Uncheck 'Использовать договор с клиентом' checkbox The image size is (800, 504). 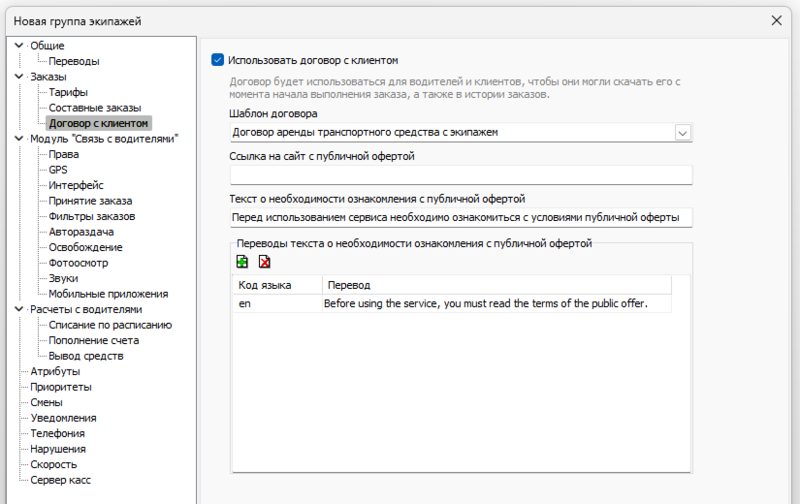[x=218, y=60]
